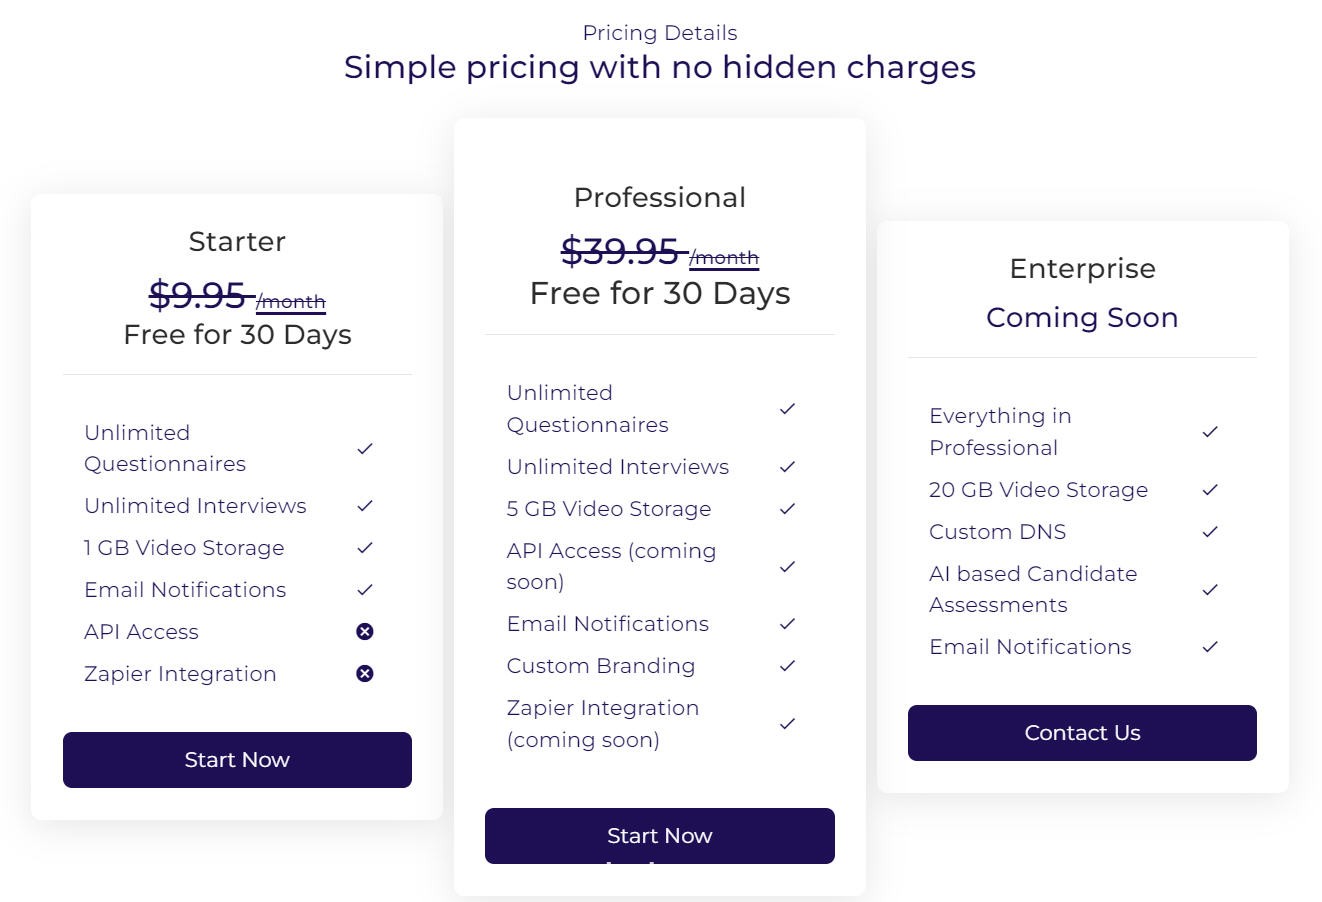1322x902 pixels.
Task: Click the Enterprise Contact Us button
Action: pos(1082,733)
